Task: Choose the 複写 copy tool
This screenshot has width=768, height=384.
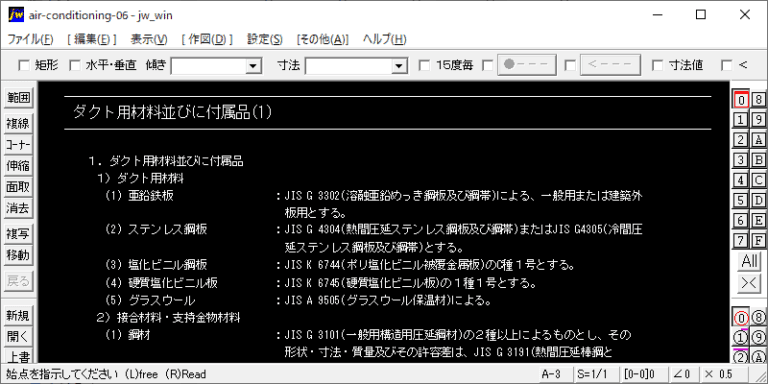Action: click(x=18, y=234)
